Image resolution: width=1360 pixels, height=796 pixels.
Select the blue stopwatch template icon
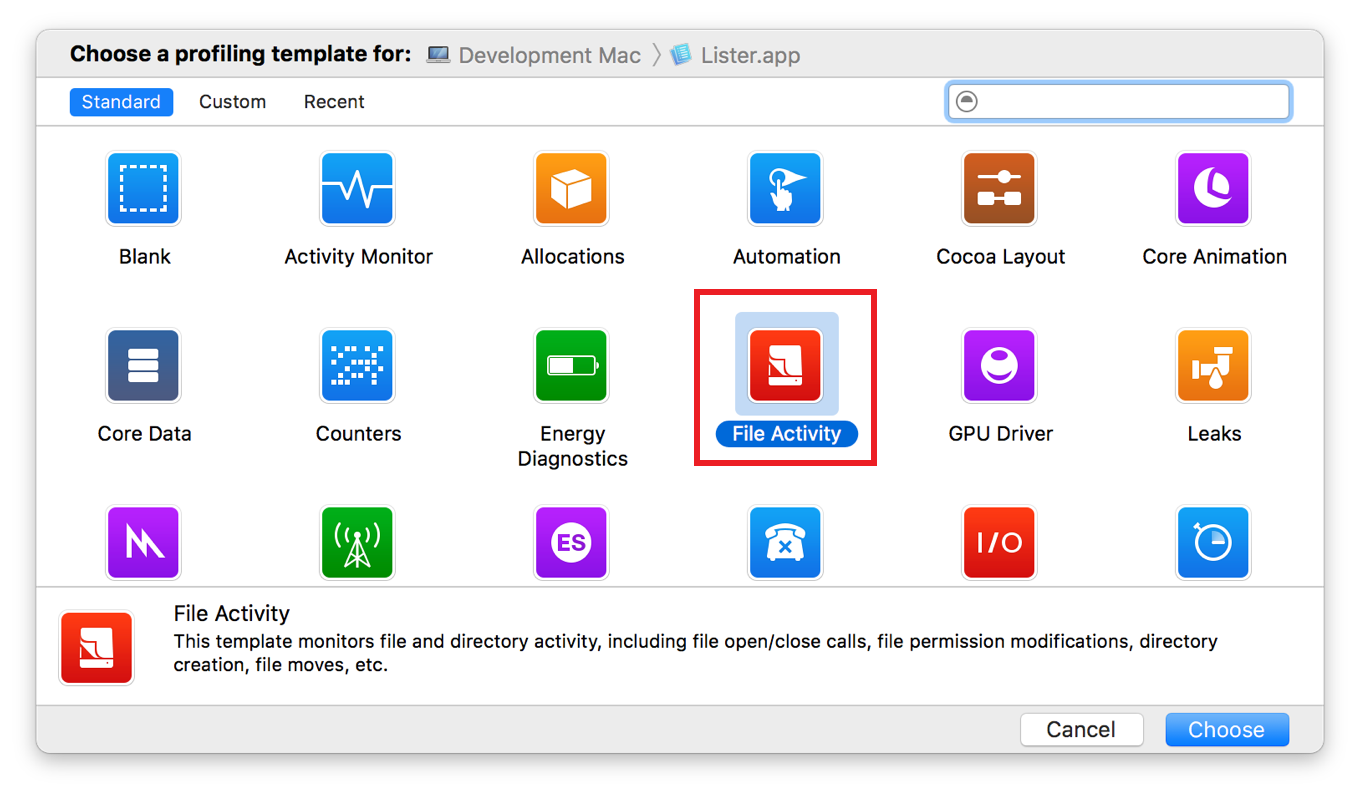(x=1213, y=543)
